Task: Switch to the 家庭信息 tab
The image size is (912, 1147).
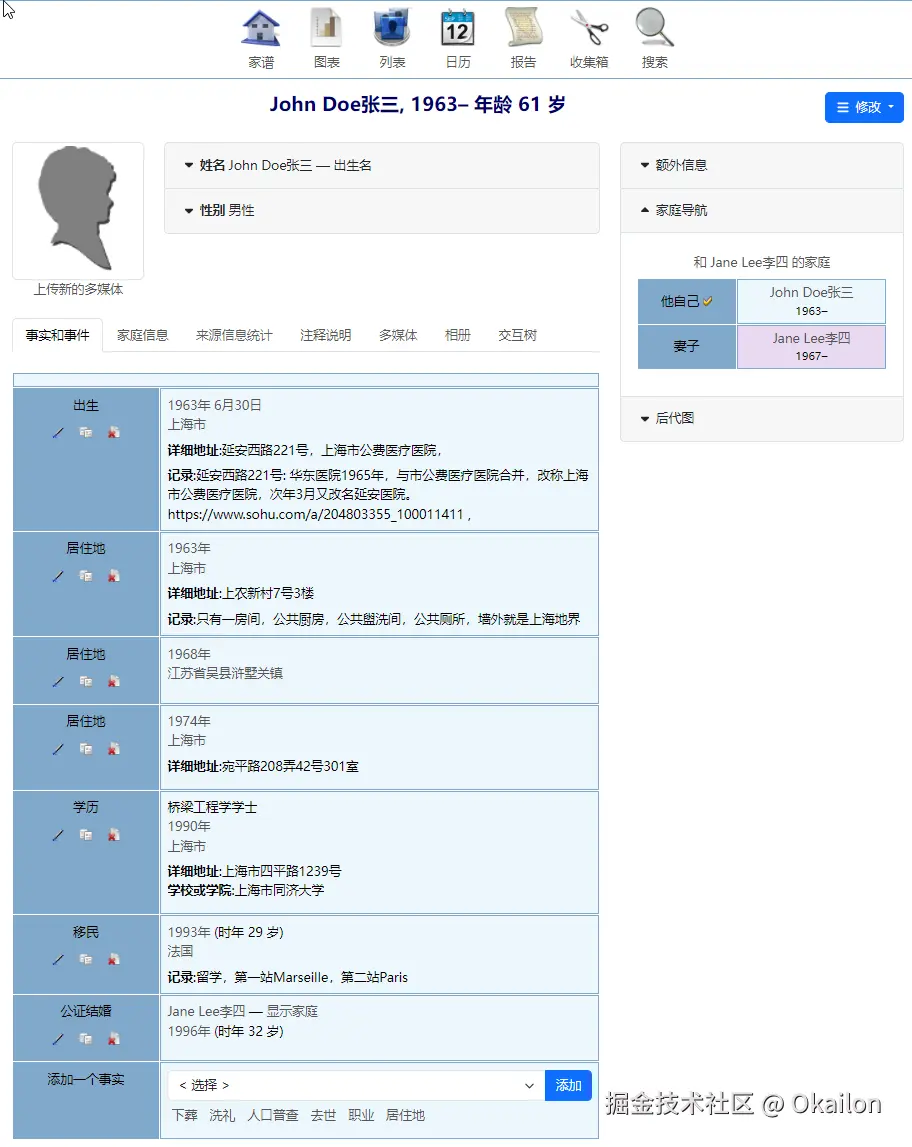Action: click(x=143, y=335)
